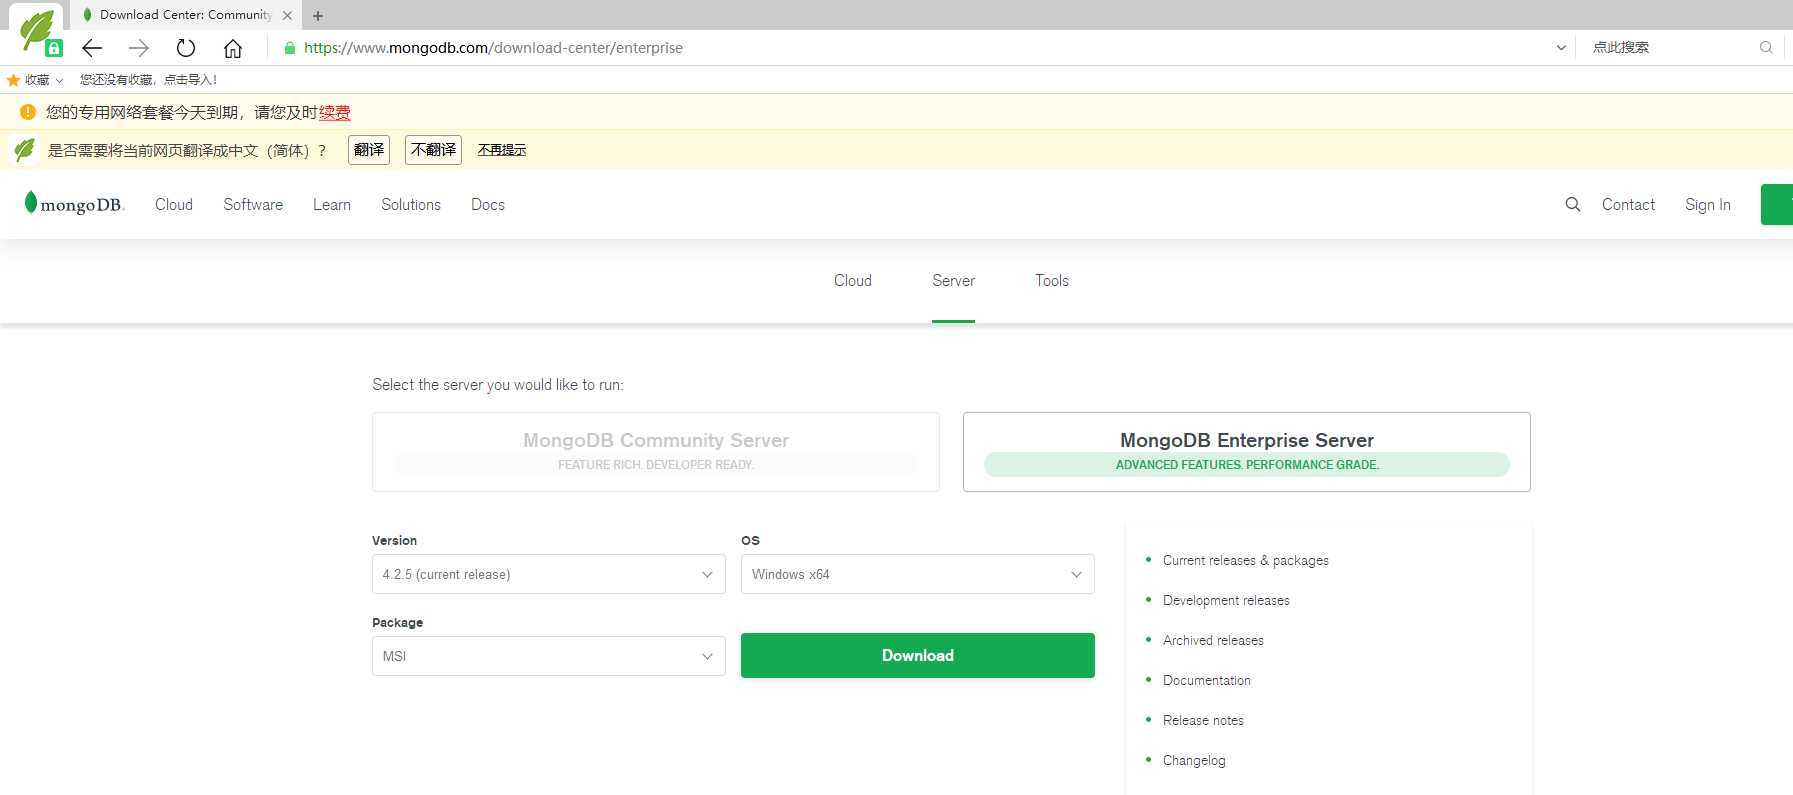Click the Contact link
1793x795 pixels.
(1628, 204)
